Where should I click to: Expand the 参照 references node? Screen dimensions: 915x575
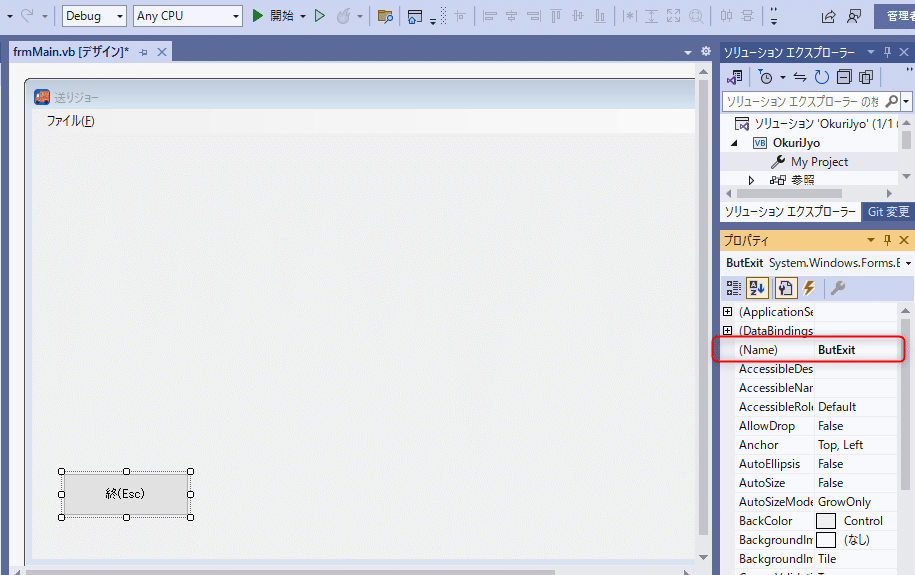(751, 180)
